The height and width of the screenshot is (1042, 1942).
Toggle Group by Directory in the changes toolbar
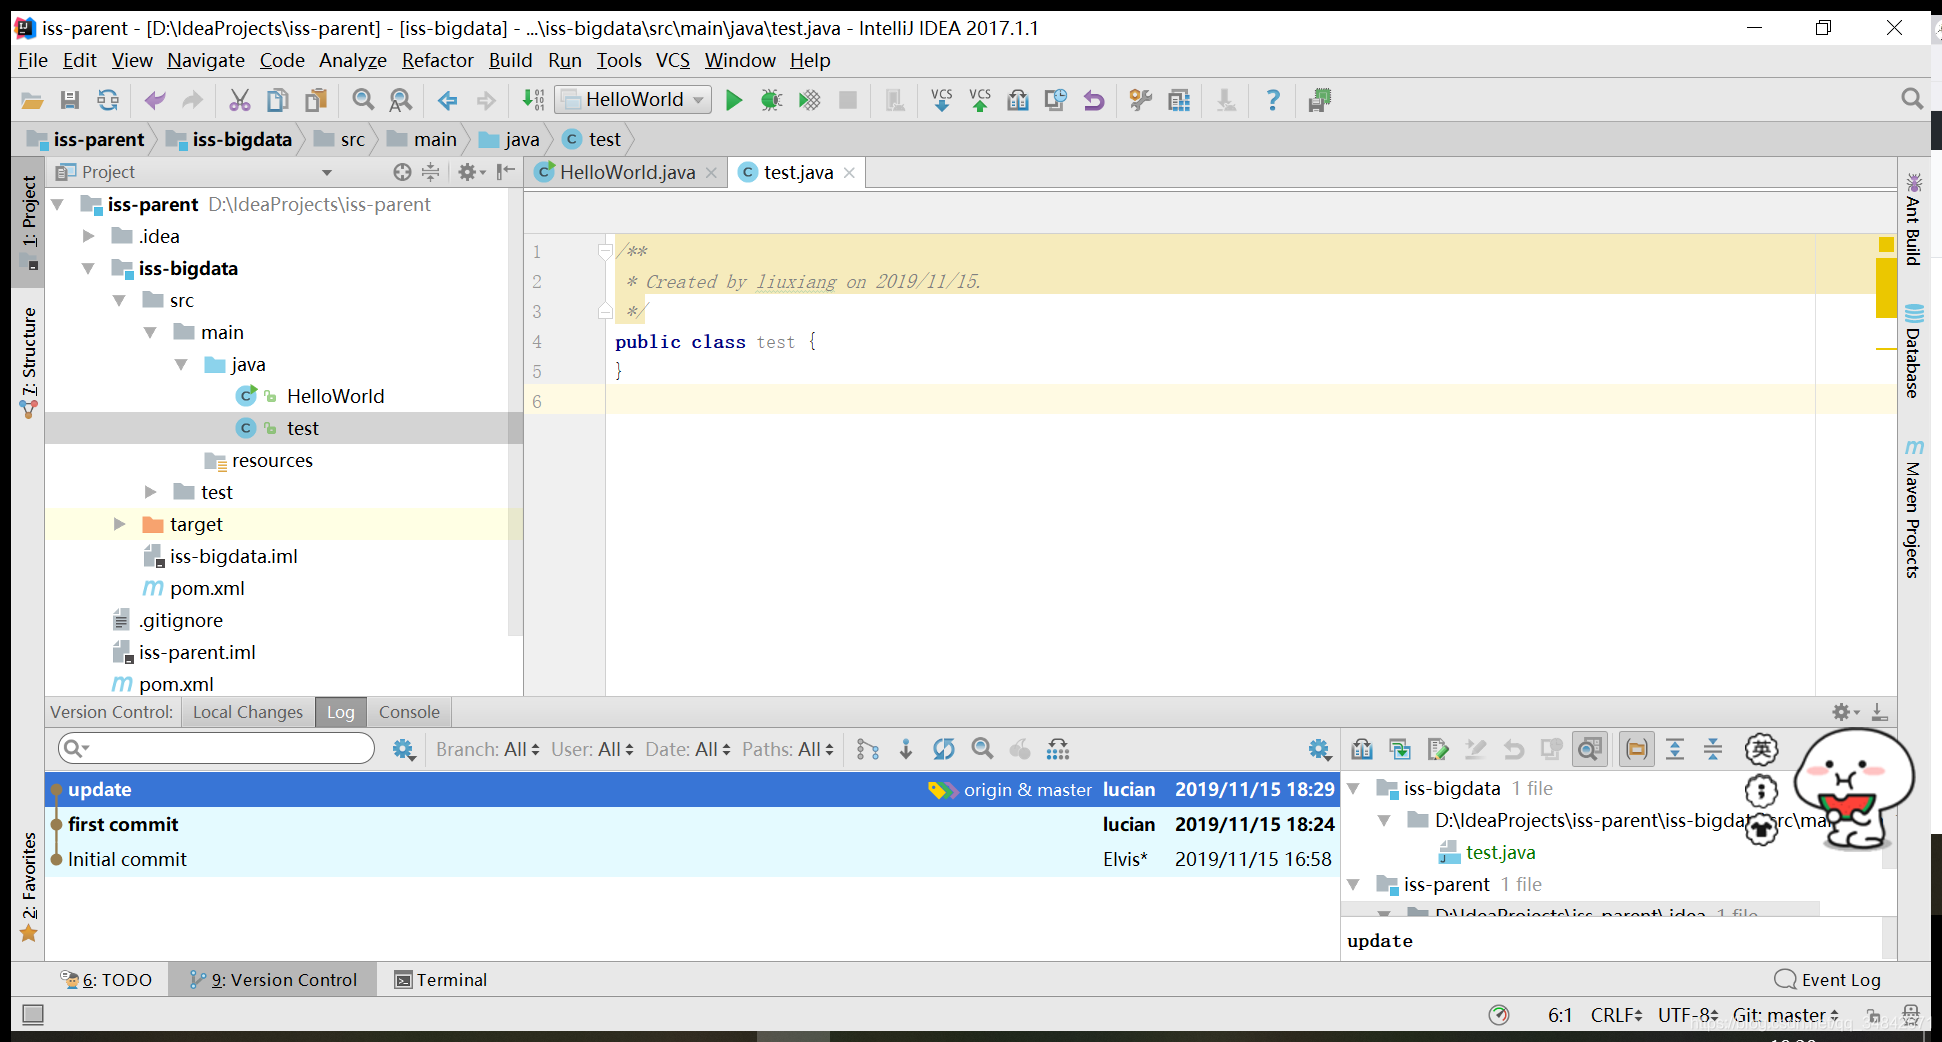(x=1637, y=749)
